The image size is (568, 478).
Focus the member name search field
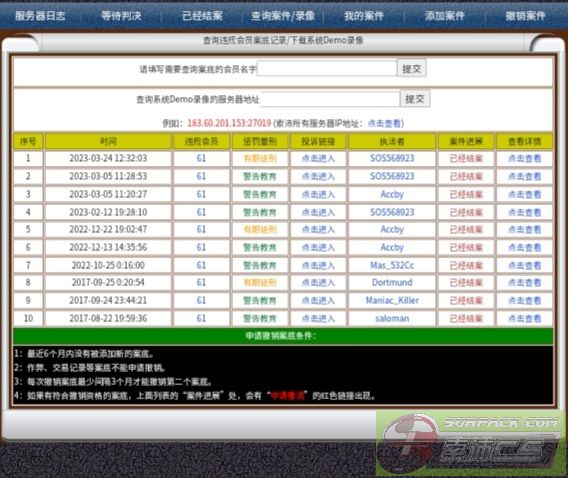(x=327, y=68)
